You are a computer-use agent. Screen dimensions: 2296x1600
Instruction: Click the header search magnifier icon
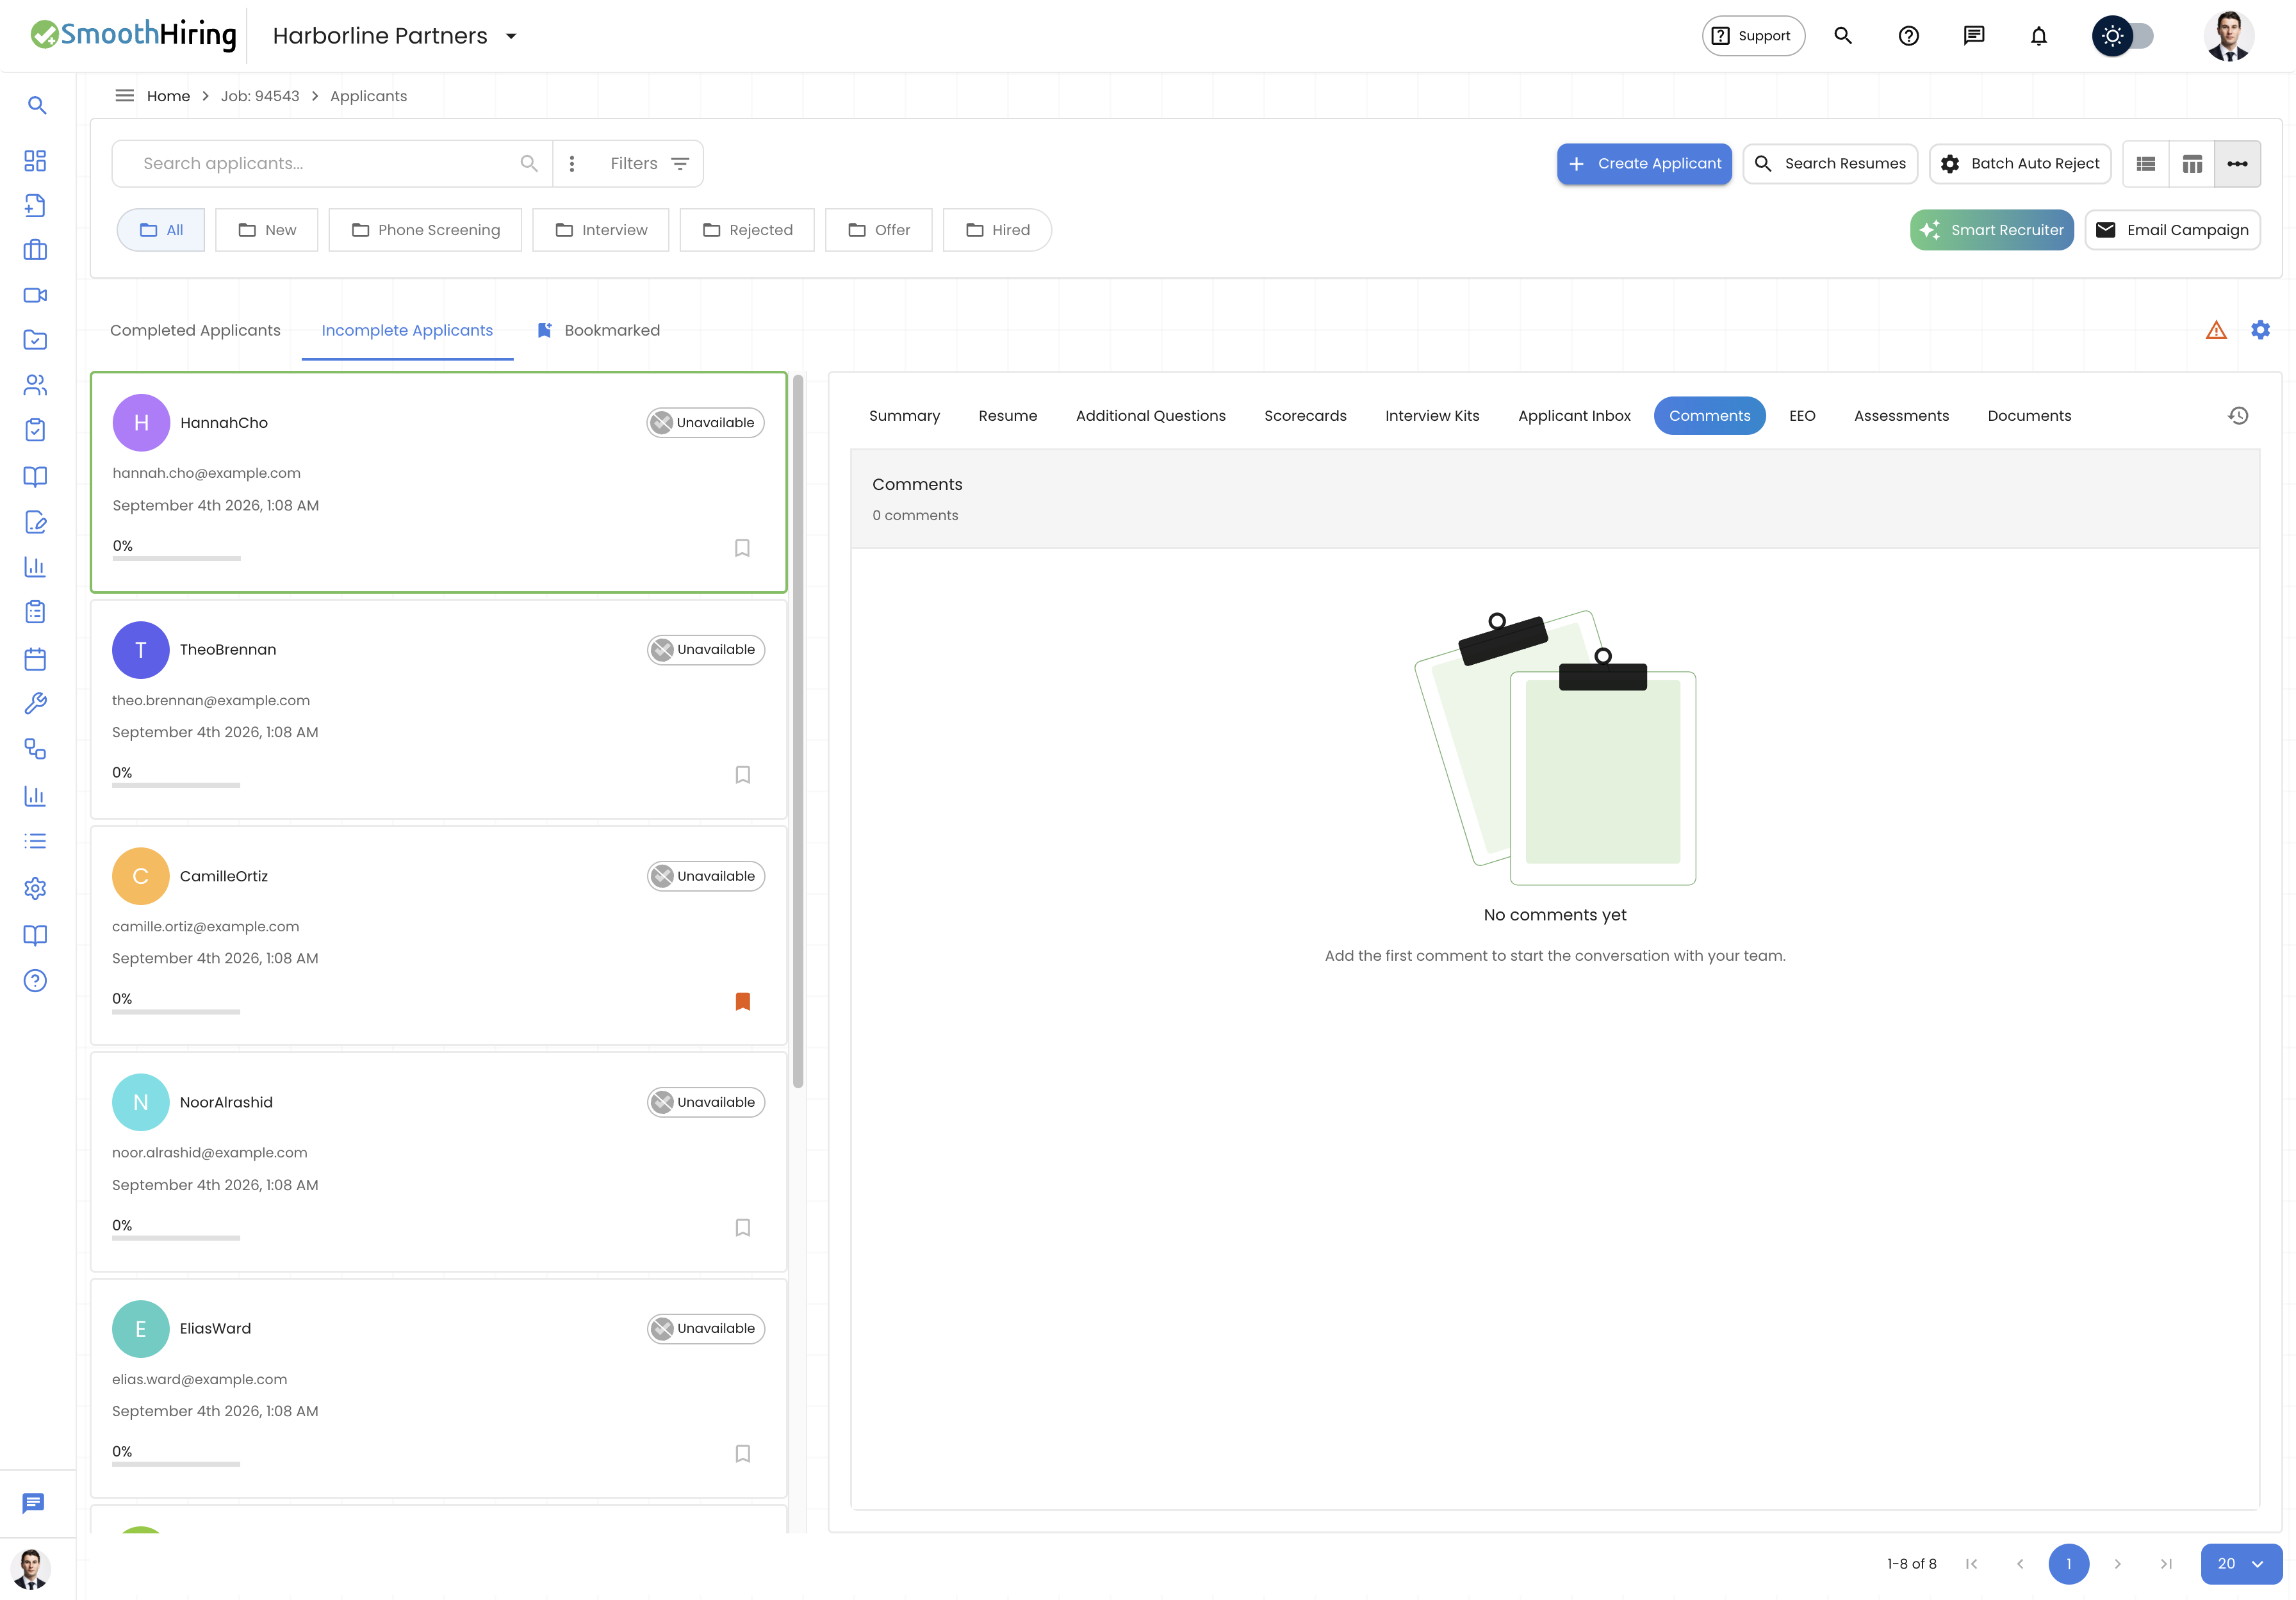pos(1843,36)
